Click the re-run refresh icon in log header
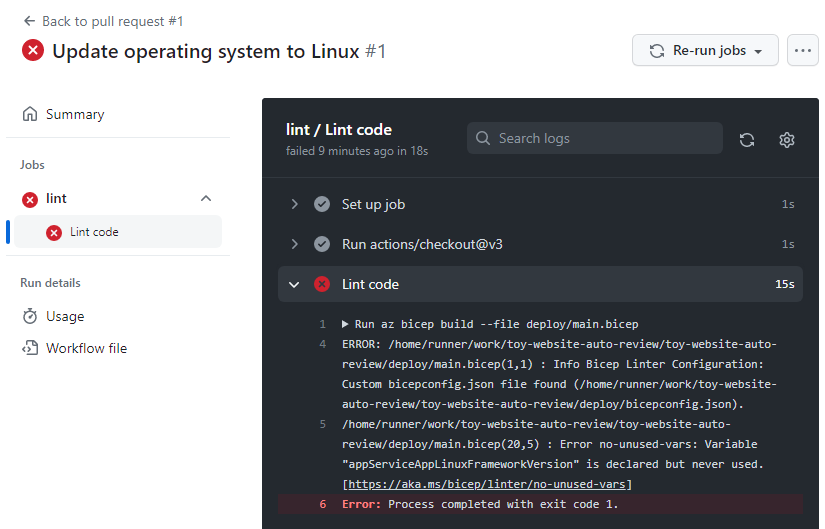825x529 pixels. tap(747, 140)
